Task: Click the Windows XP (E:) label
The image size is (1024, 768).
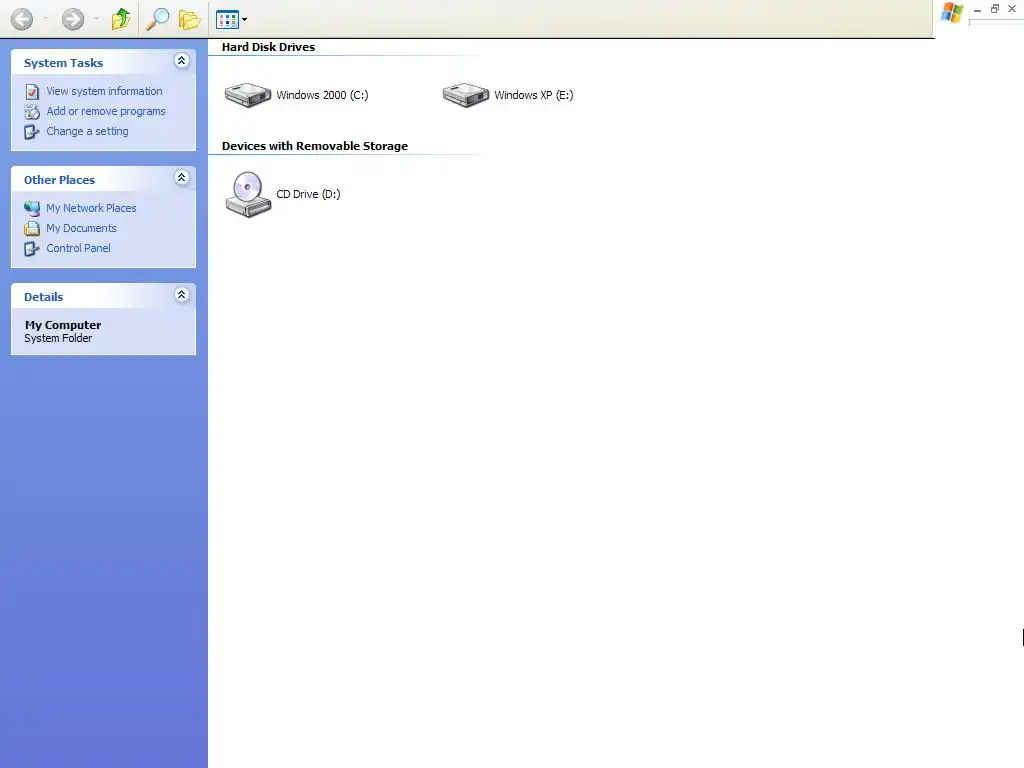Action: [x=534, y=95]
